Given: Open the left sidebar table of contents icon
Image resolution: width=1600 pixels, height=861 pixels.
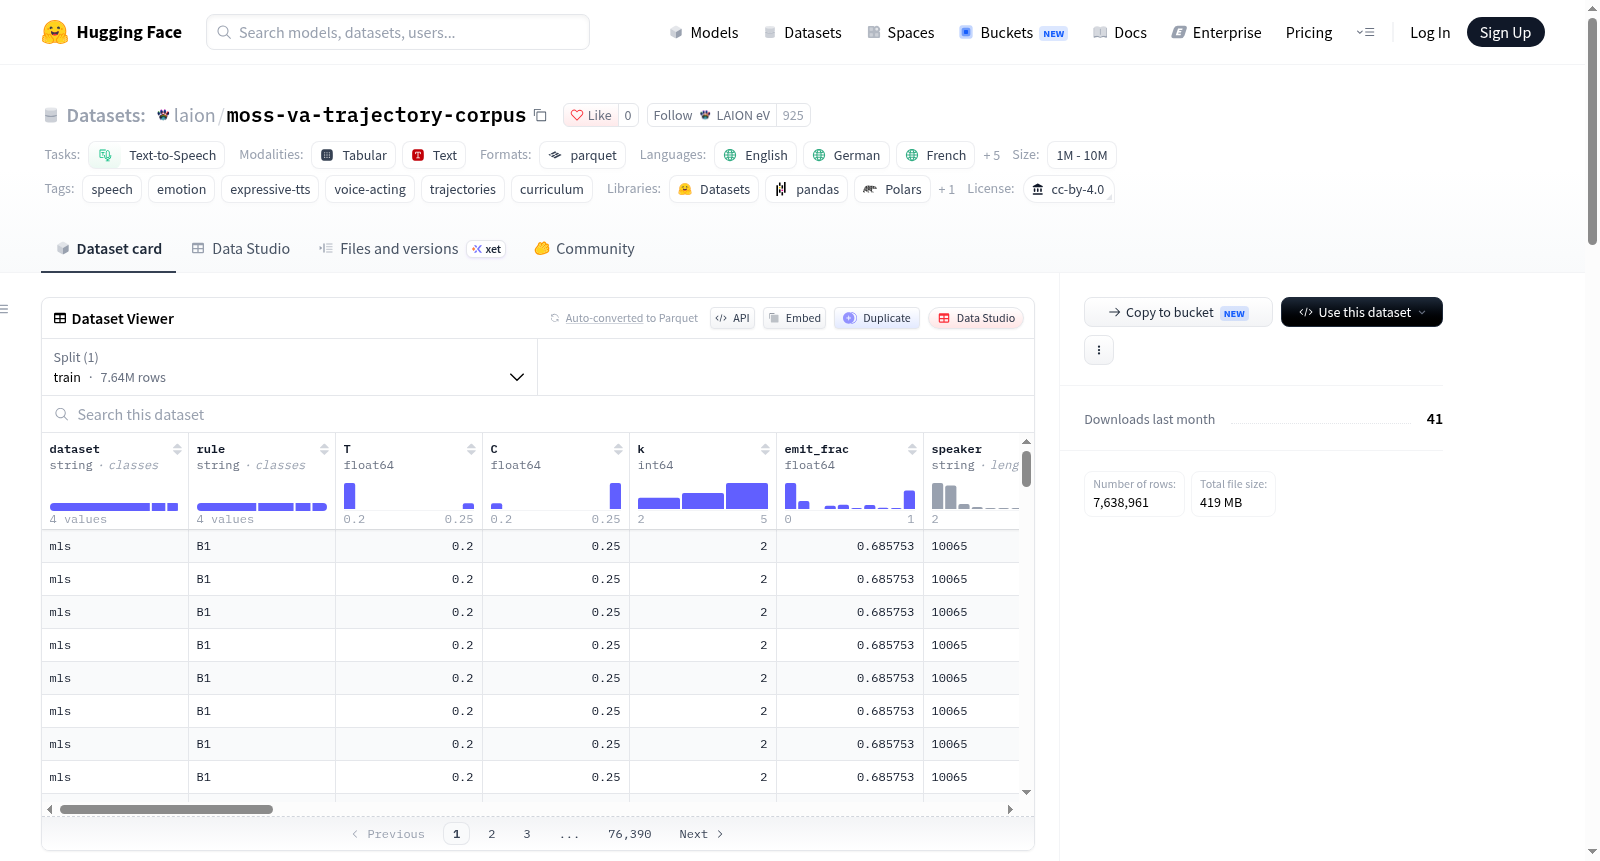Looking at the screenshot, I should point(5,309).
